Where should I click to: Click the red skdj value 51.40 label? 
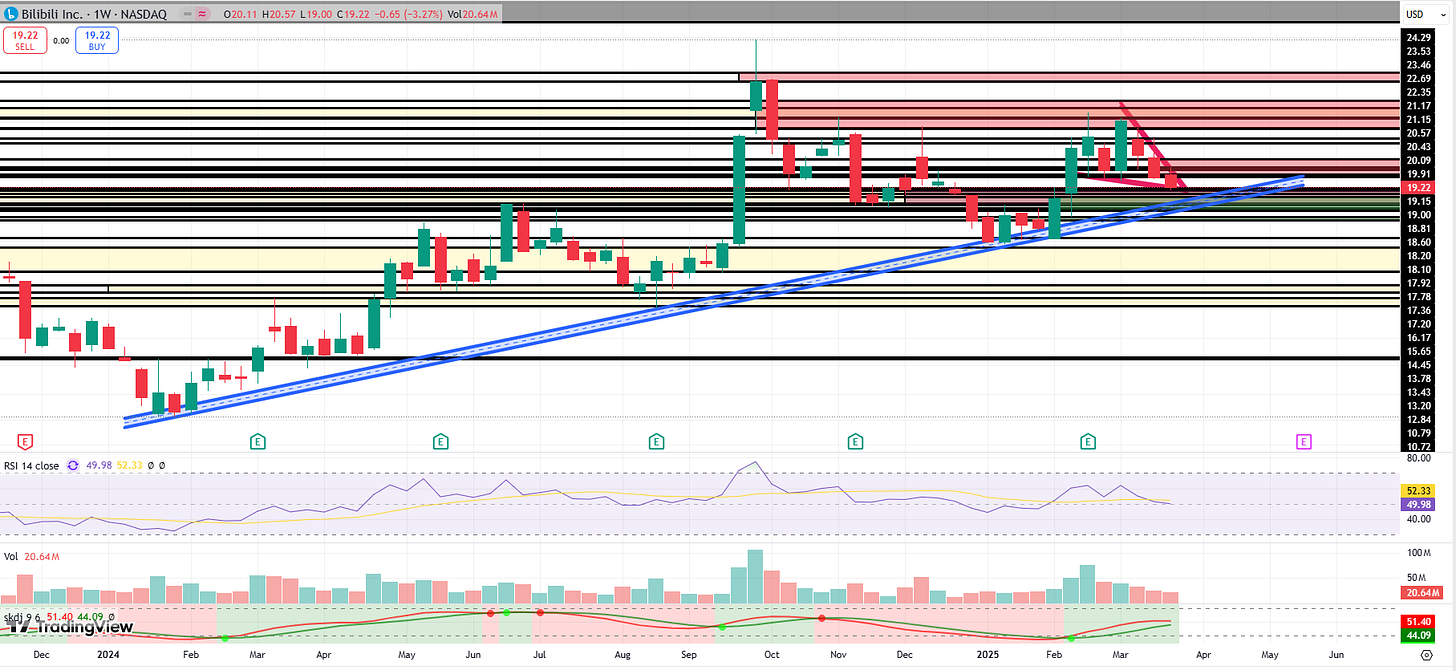click(x=1417, y=621)
